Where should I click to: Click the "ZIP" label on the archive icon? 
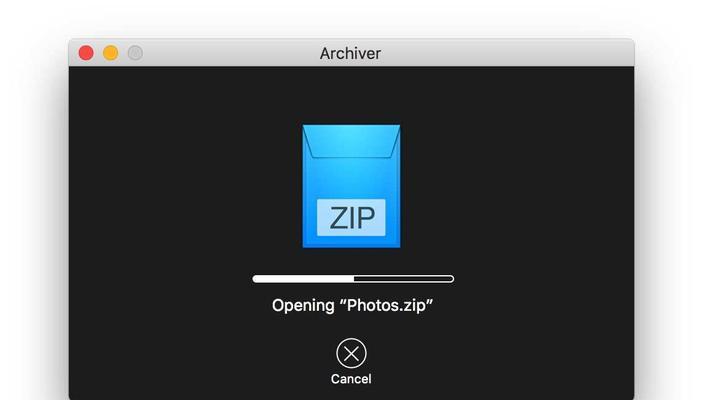(352, 218)
